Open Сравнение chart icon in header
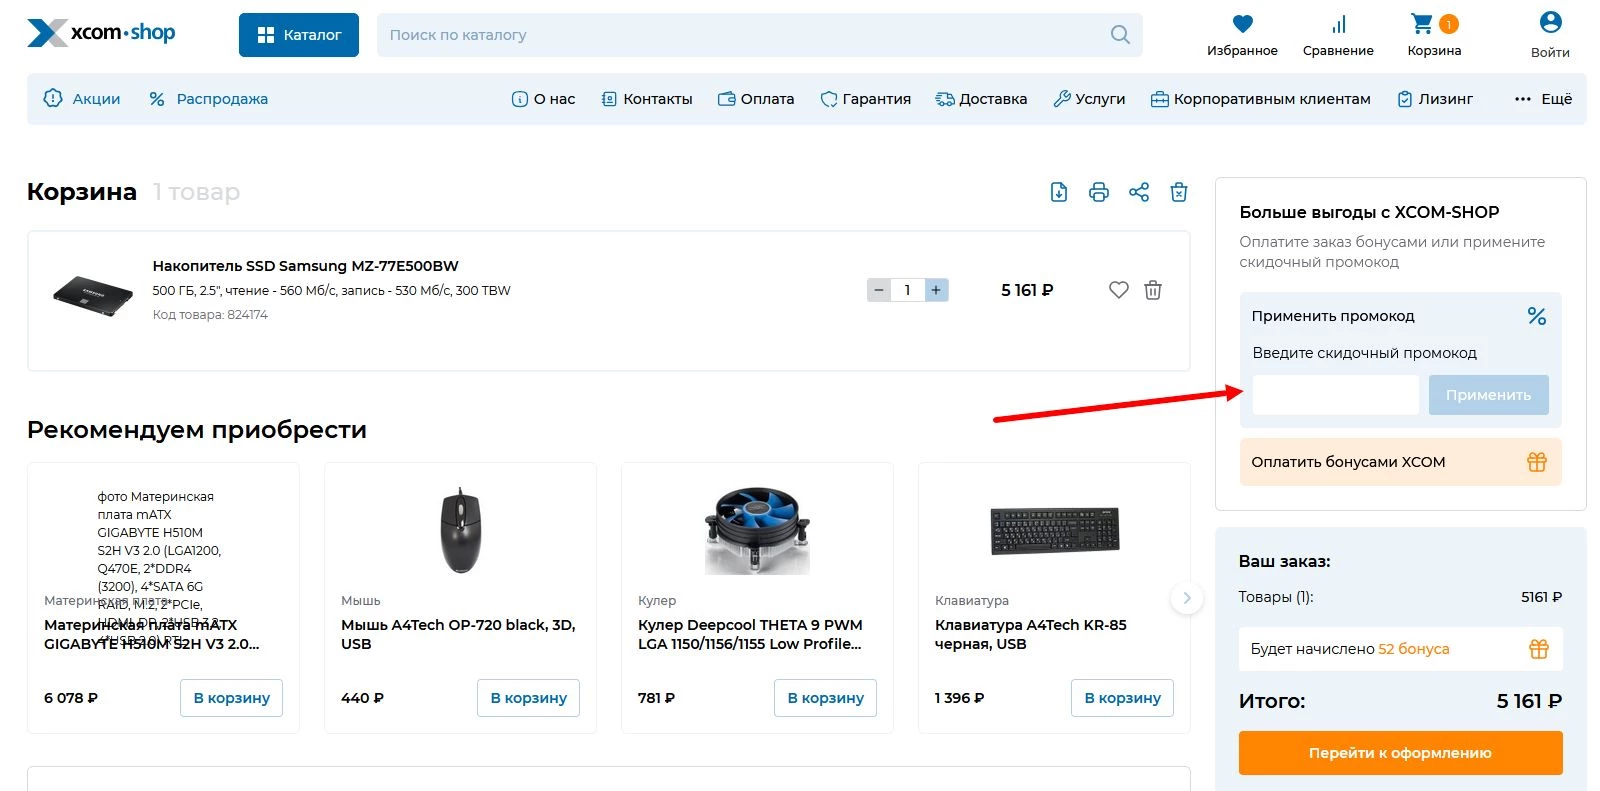The height and width of the screenshot is (791, 1600). (1338, 25)
